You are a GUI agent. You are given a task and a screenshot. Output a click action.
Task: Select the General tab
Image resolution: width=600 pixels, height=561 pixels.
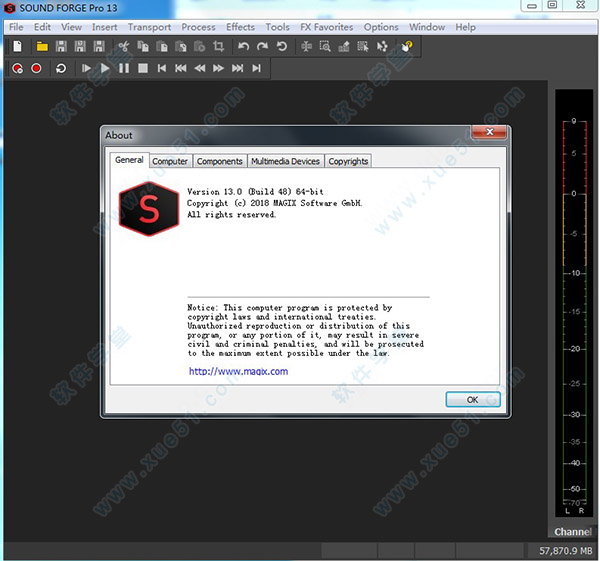click(x=129, y=160)
